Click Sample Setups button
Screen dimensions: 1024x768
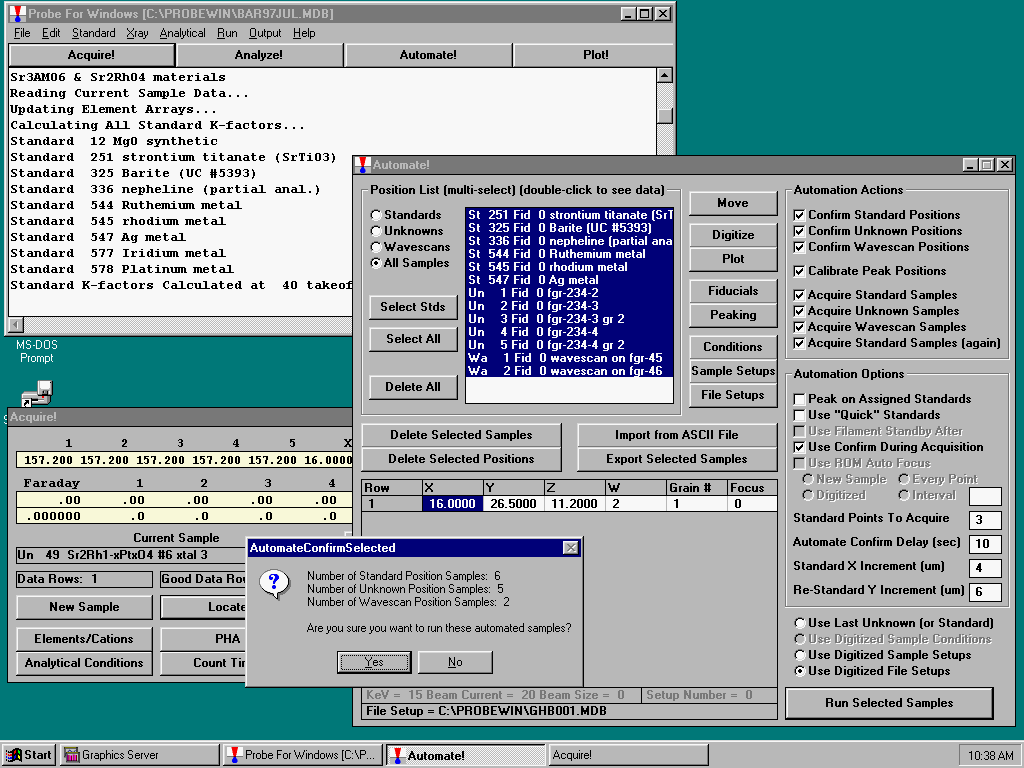[x=733, y=372]
